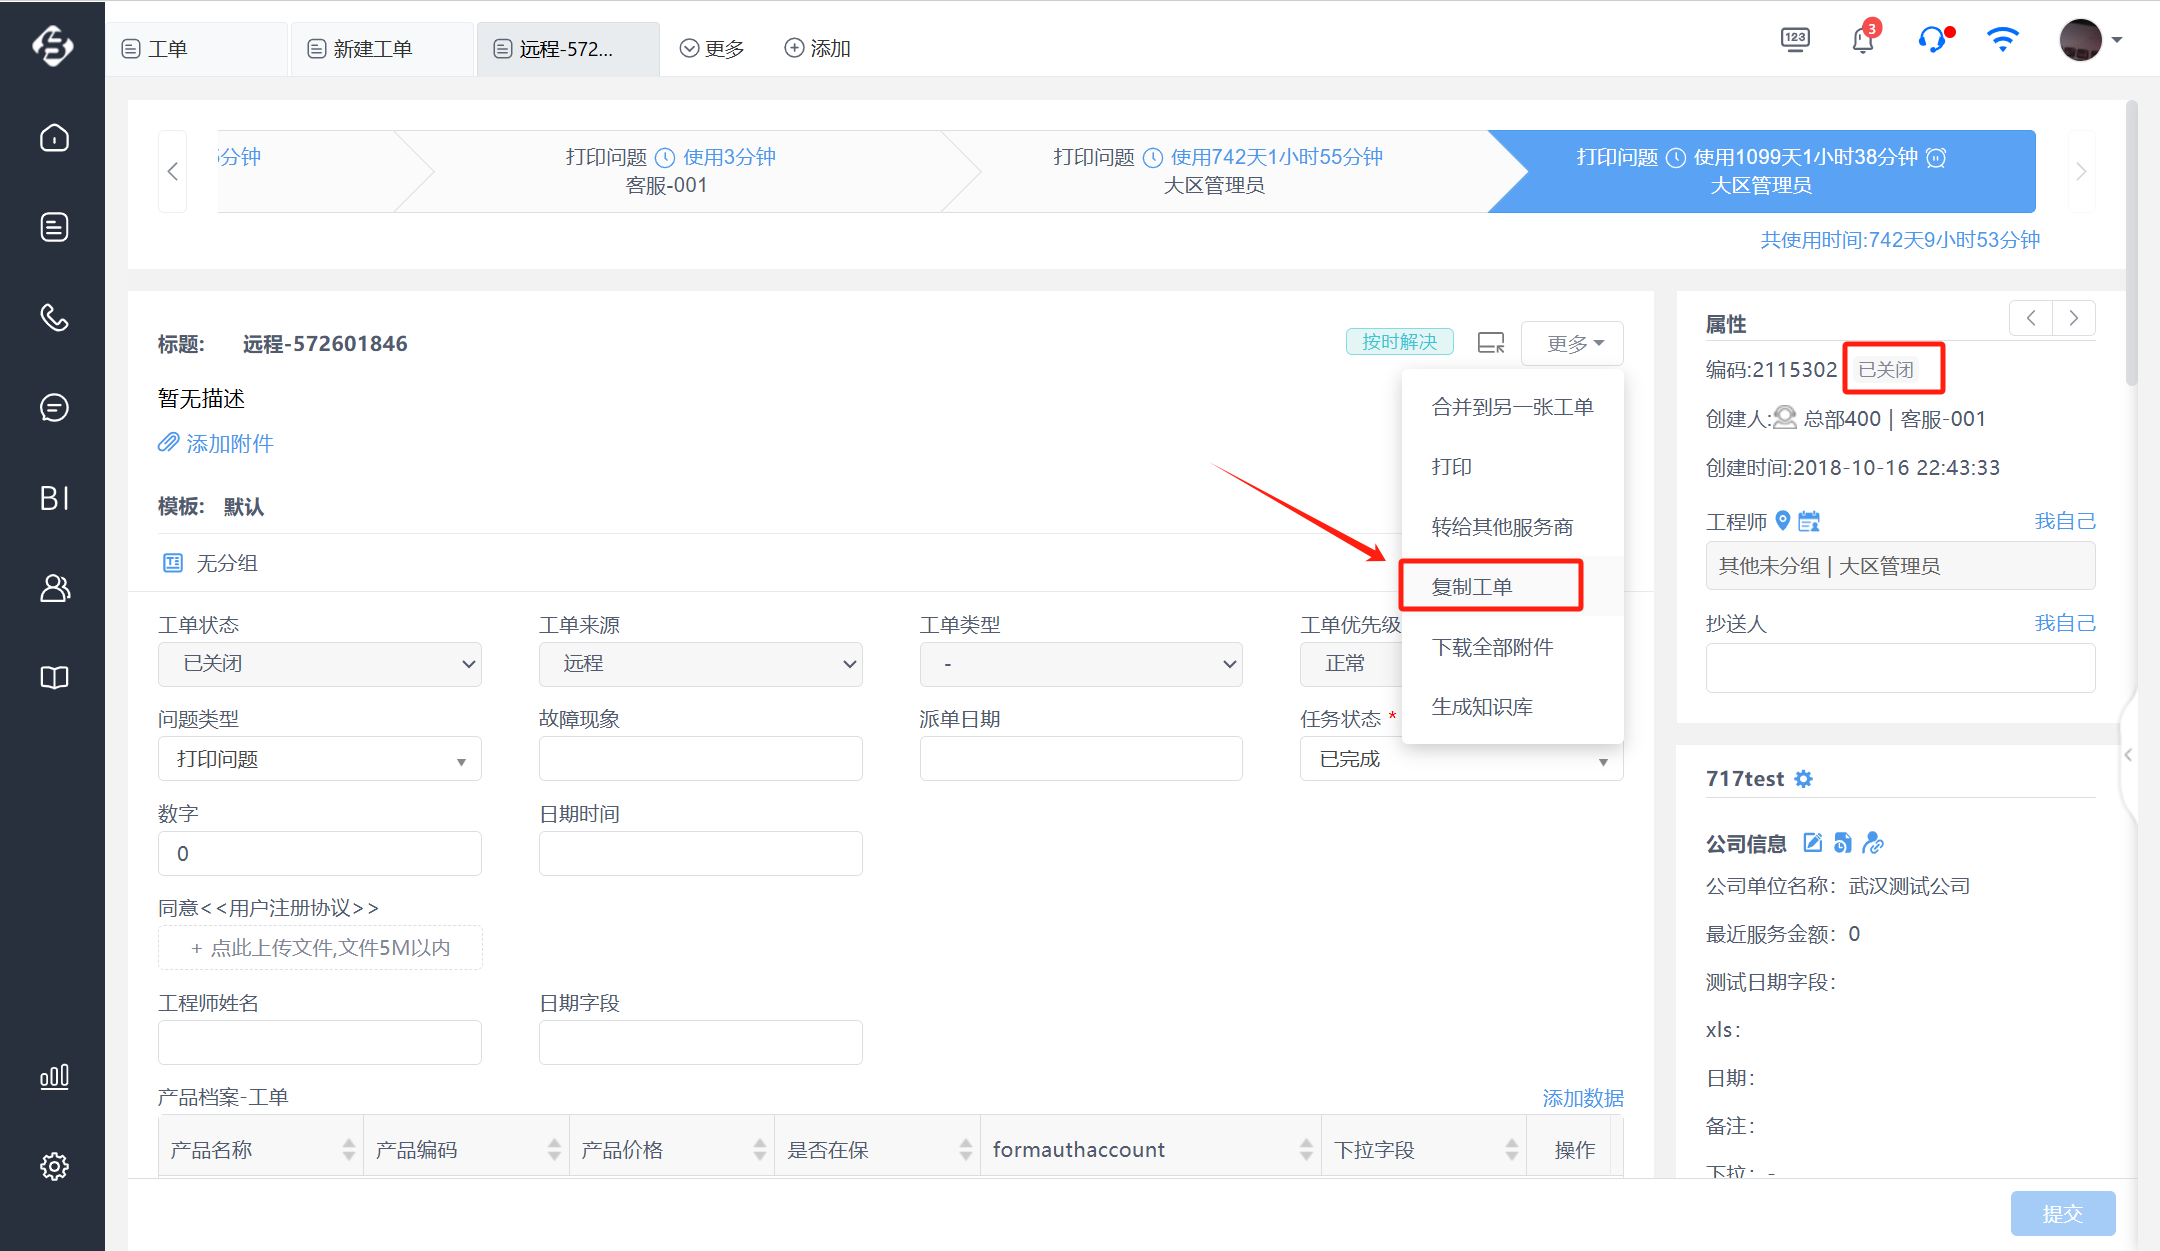The width and height of the screenshot is (2160, 1251).
Task: Open the customer service headset icon
Action: pyautogui.click(x=1932, y=40)
